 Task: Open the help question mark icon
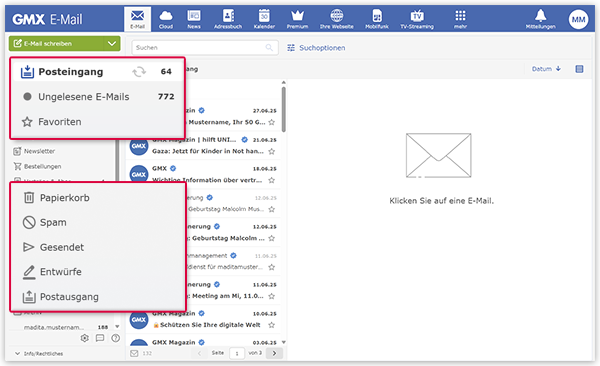pyautogui.click(x=115, y=338)
